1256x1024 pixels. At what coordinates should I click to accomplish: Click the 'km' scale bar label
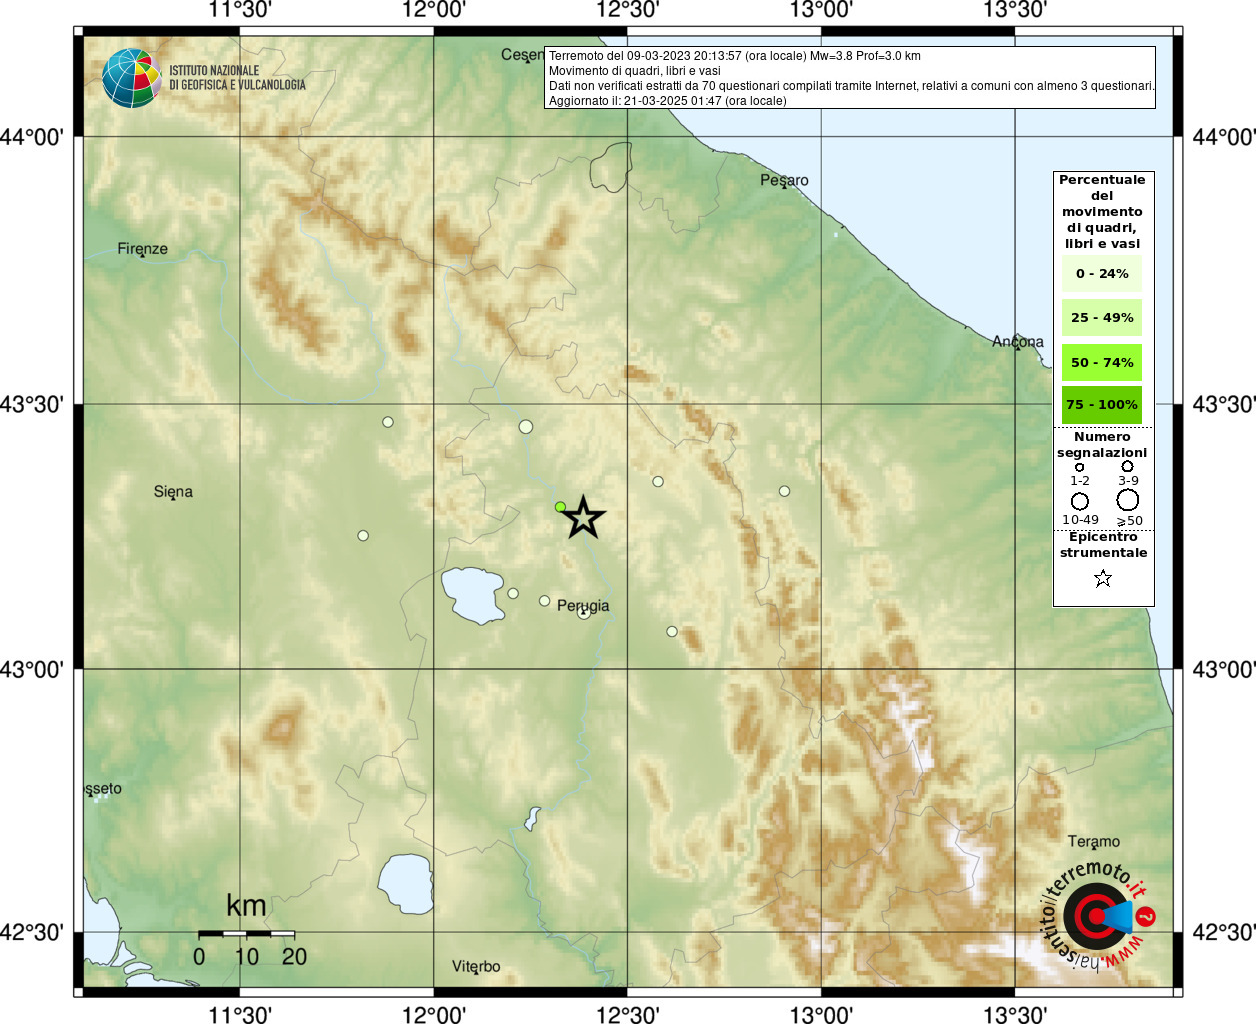(x=246, y=906)
